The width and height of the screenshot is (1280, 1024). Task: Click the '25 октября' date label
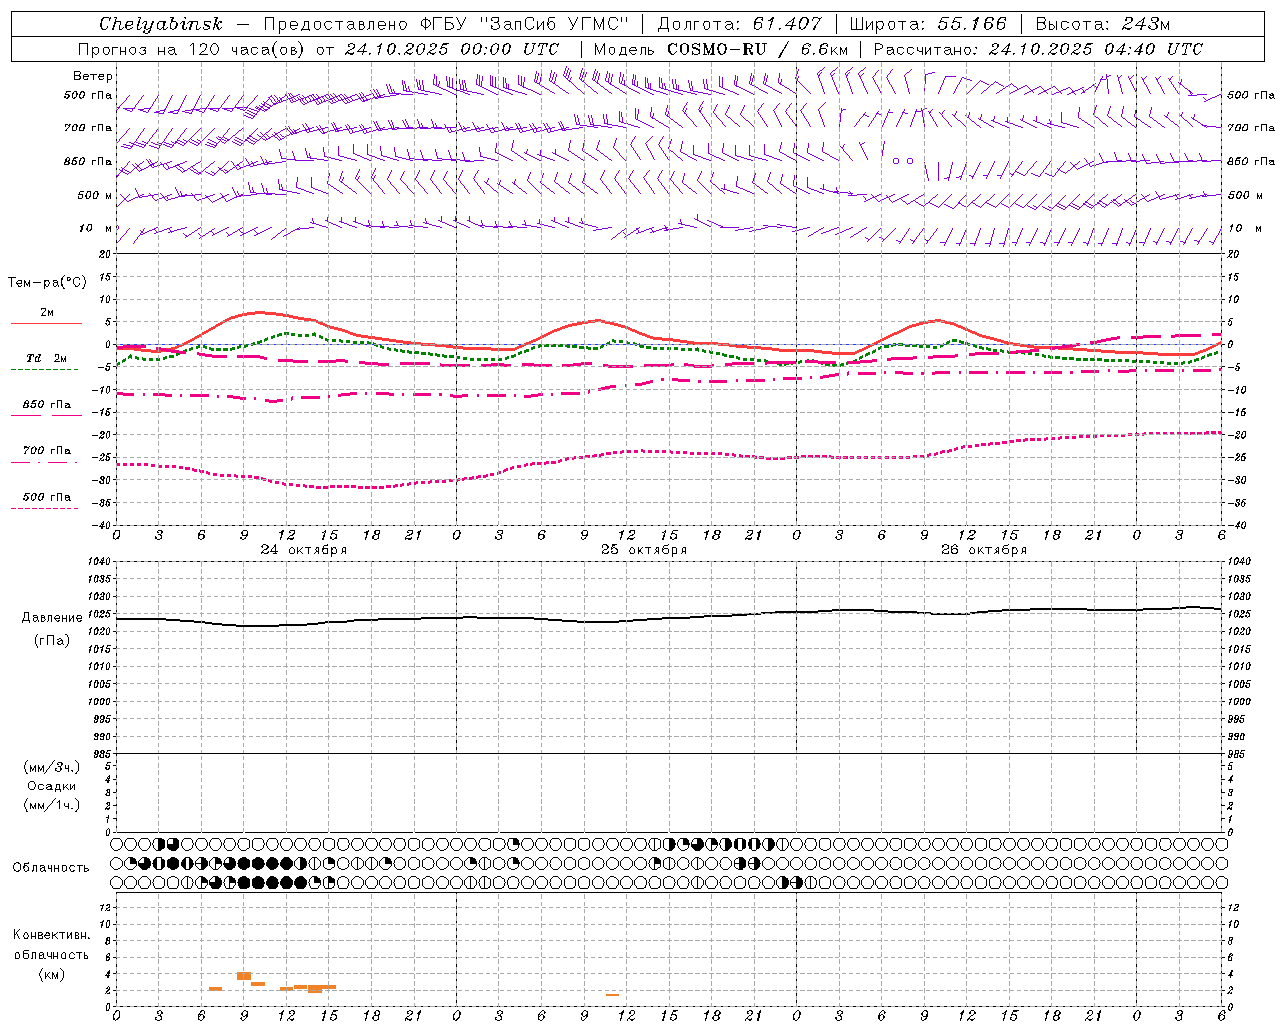[x=644, y=550]
